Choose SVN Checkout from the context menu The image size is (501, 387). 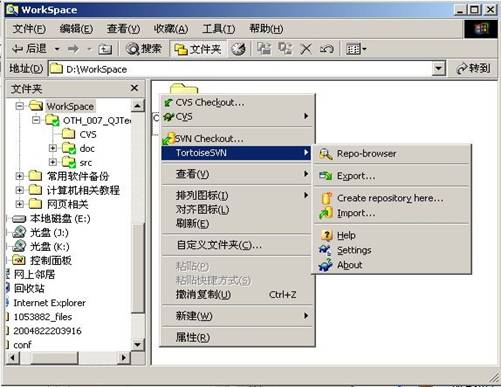[237, 138]
